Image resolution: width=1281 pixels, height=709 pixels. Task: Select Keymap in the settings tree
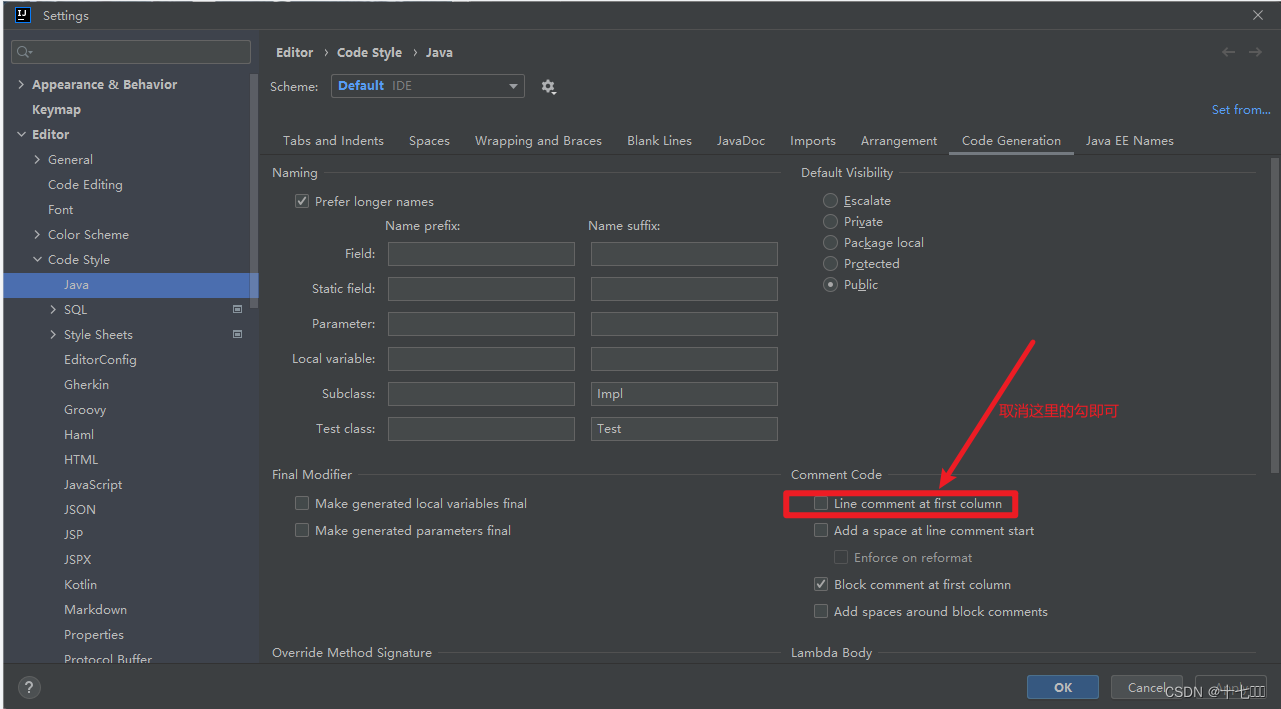pos(56,109)
